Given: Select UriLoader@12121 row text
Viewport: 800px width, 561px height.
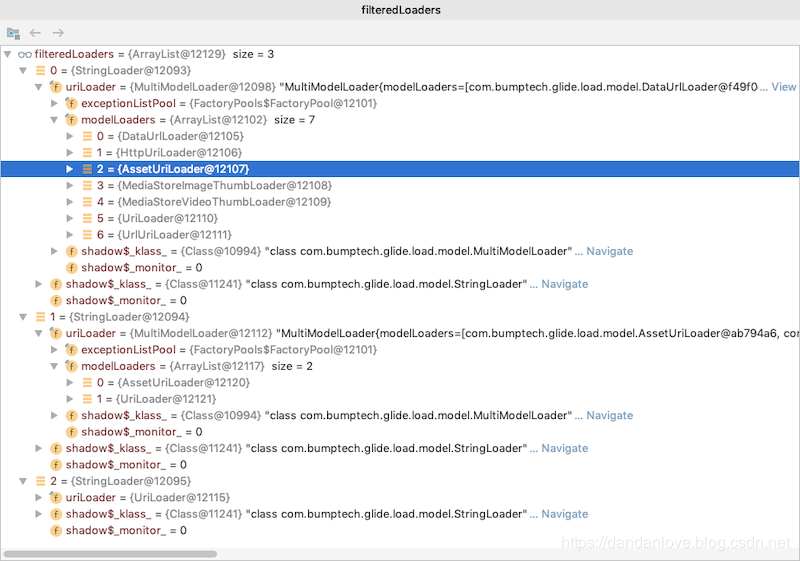Looking at the screenshot, I should (157, 399).
